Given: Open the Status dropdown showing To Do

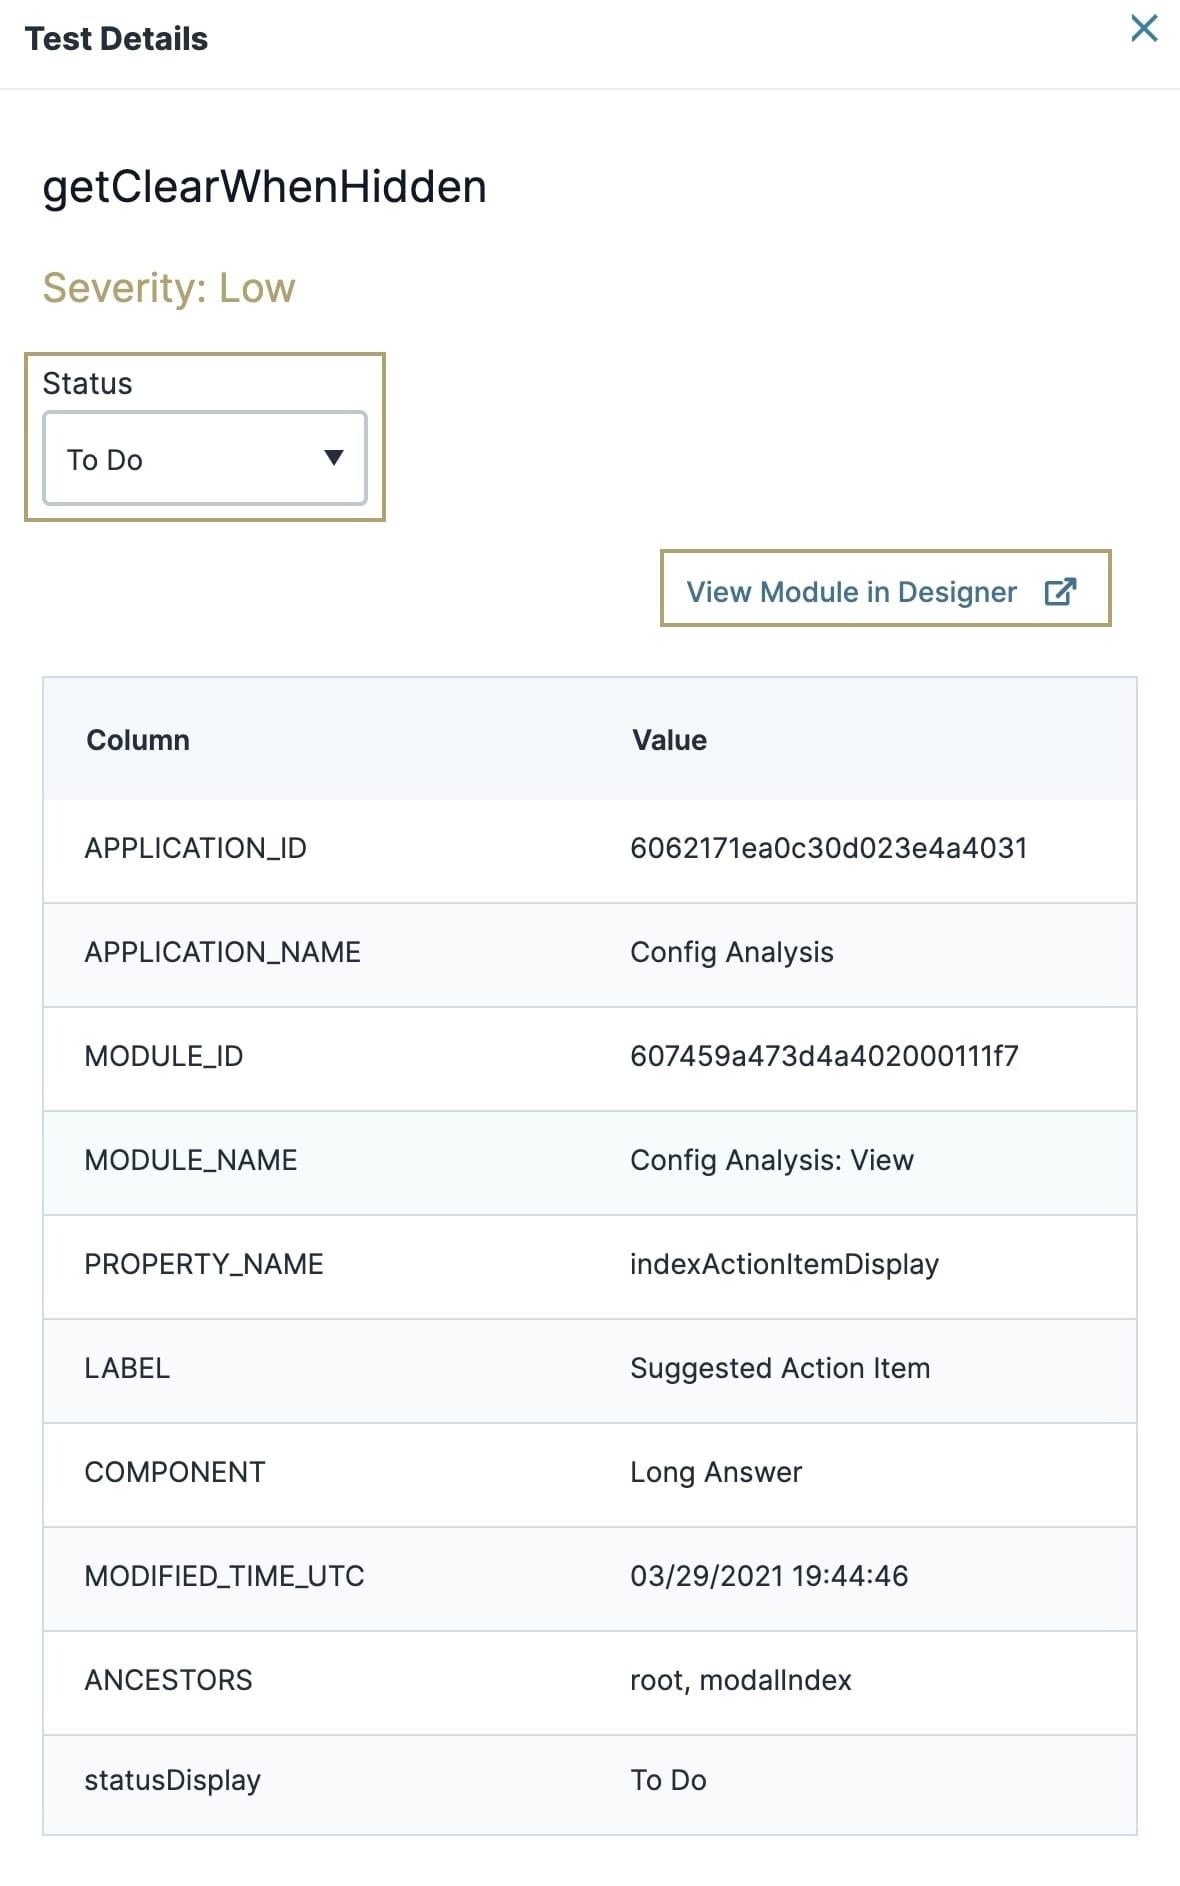Looking at the screenshot, I should tap(205, 458).
